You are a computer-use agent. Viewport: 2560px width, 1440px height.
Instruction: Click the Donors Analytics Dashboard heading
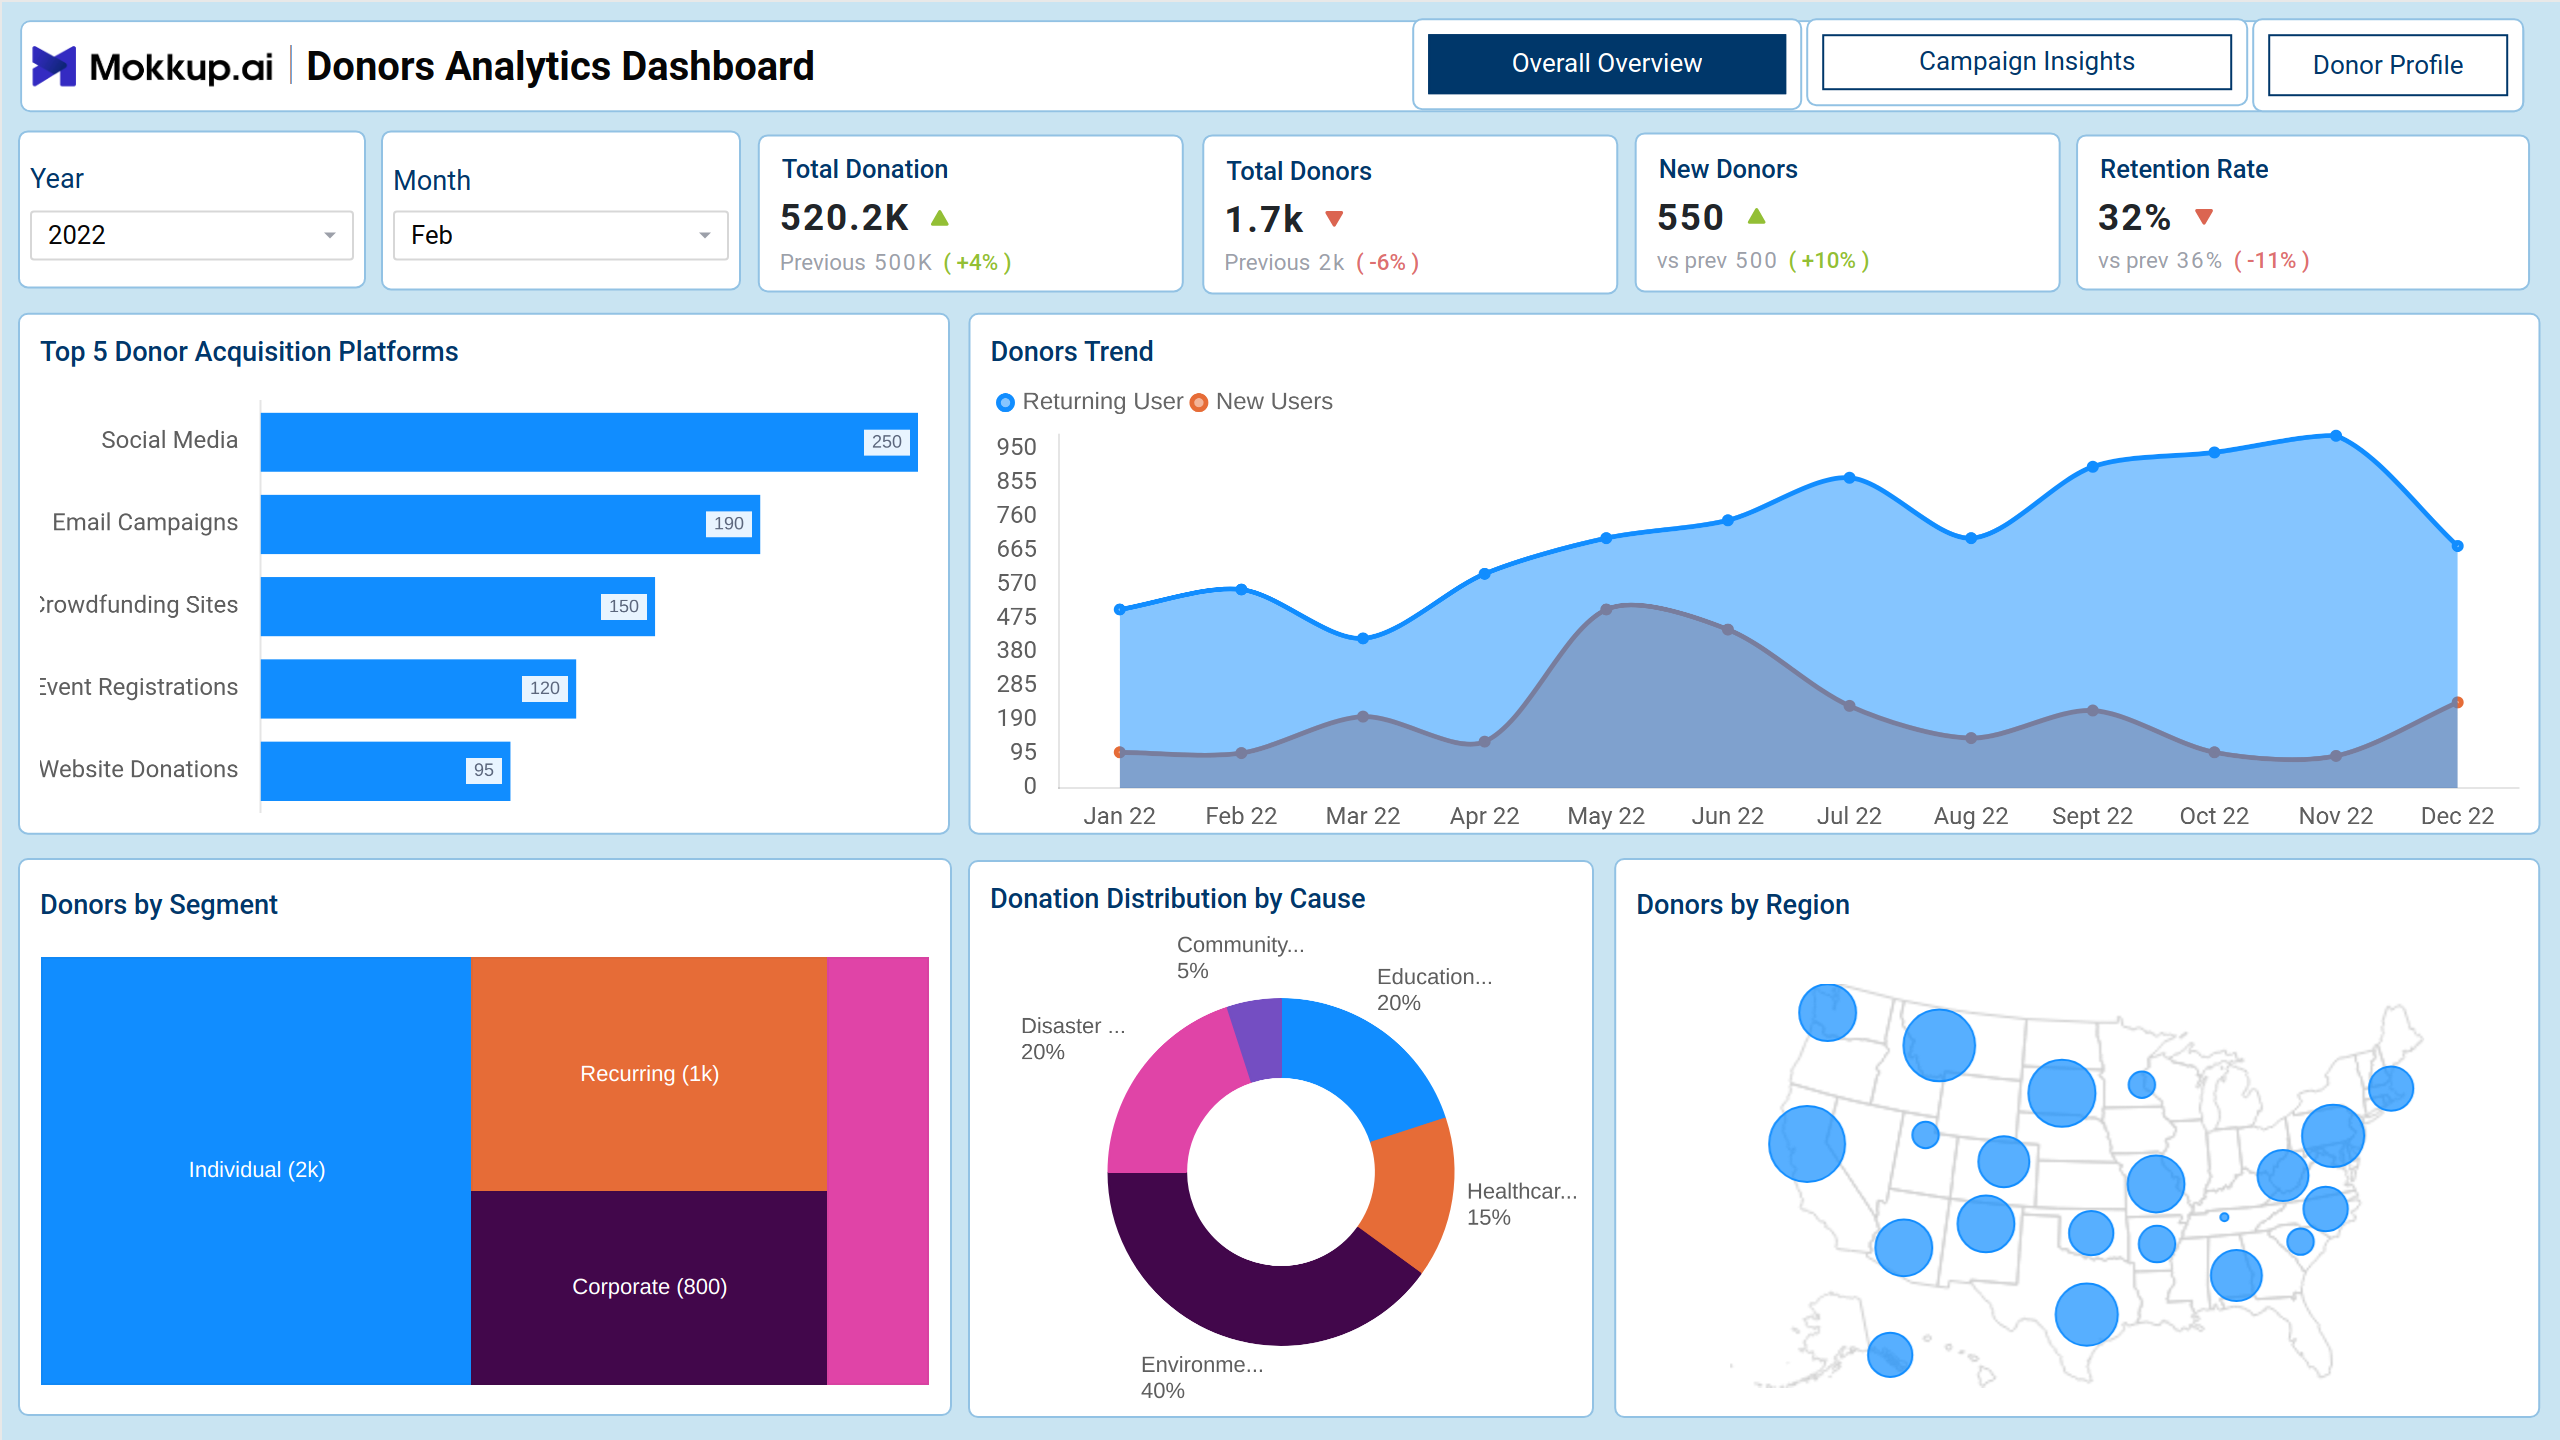[x=560, y=67]
